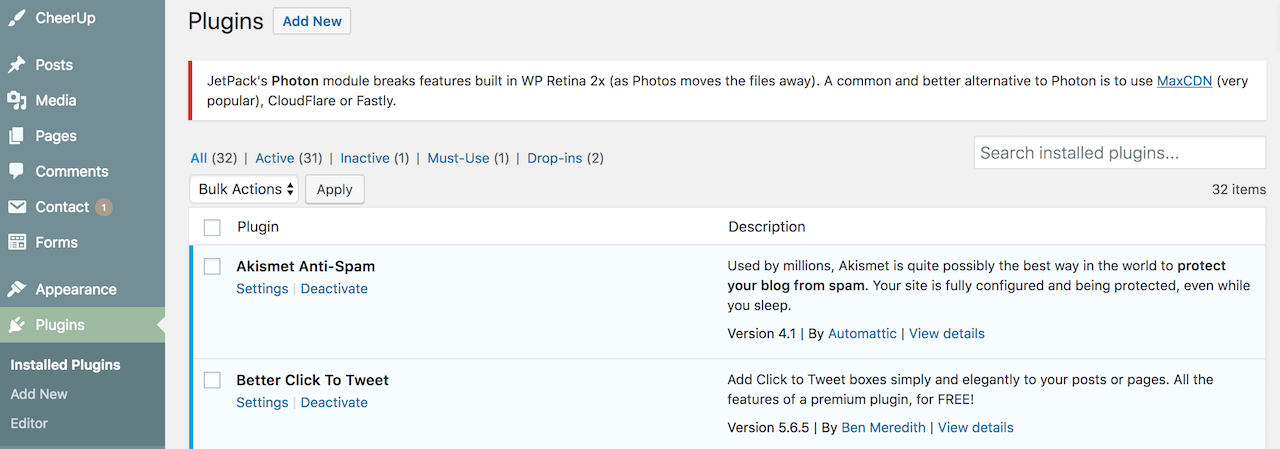This screenshot has height=449, width=1280.
Task: Go to Installed Plugins submenu item
Action: (x=65, y=365)
